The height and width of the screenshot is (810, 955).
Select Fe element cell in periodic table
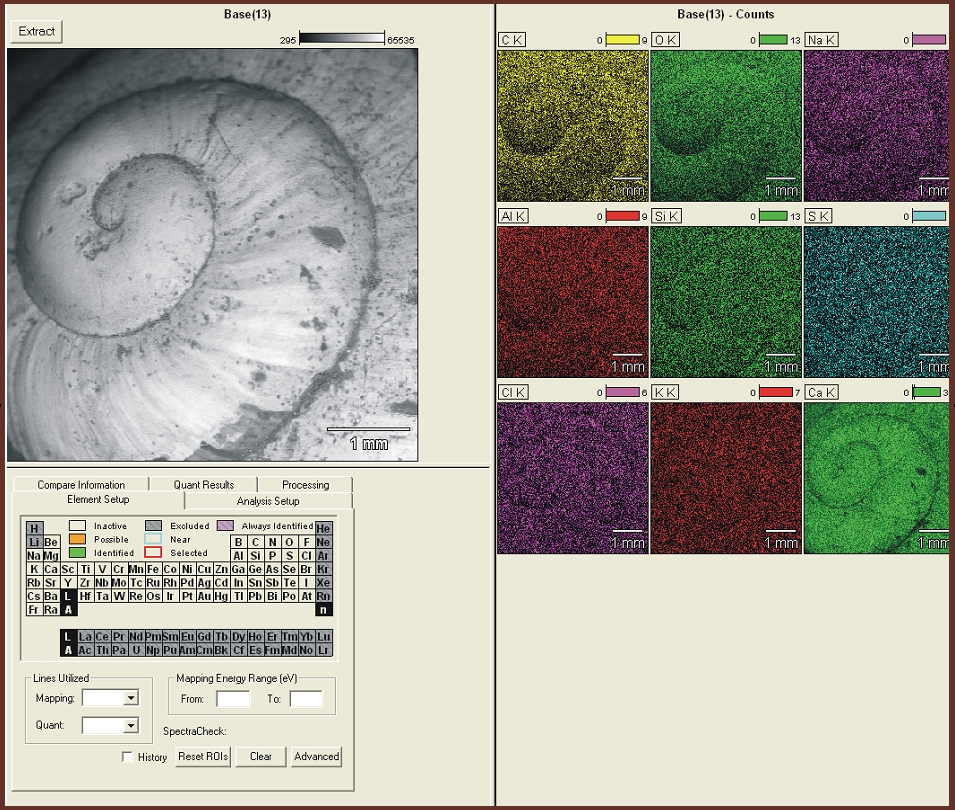point(153,569)
